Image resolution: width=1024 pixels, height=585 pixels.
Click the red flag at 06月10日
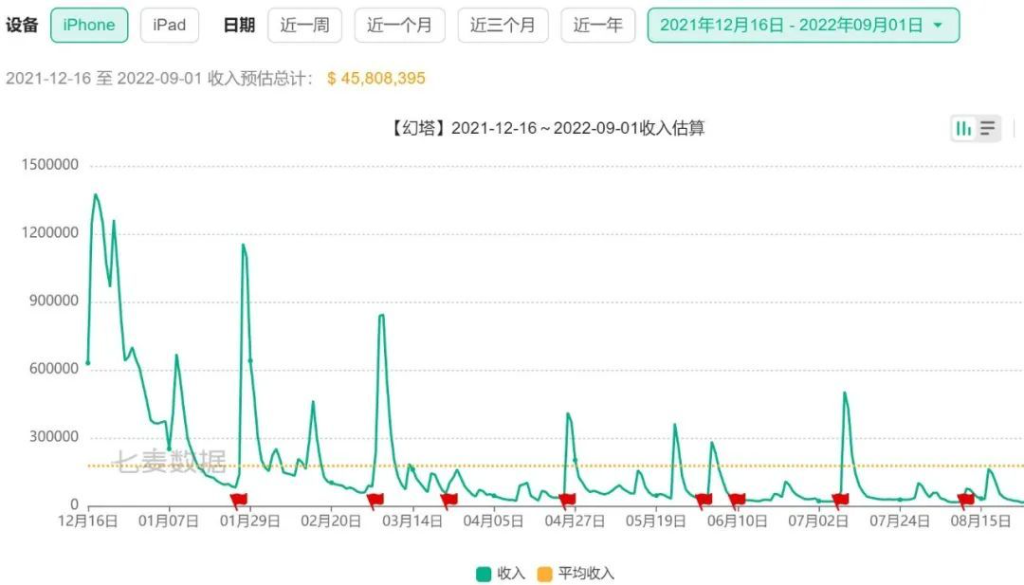737,500
